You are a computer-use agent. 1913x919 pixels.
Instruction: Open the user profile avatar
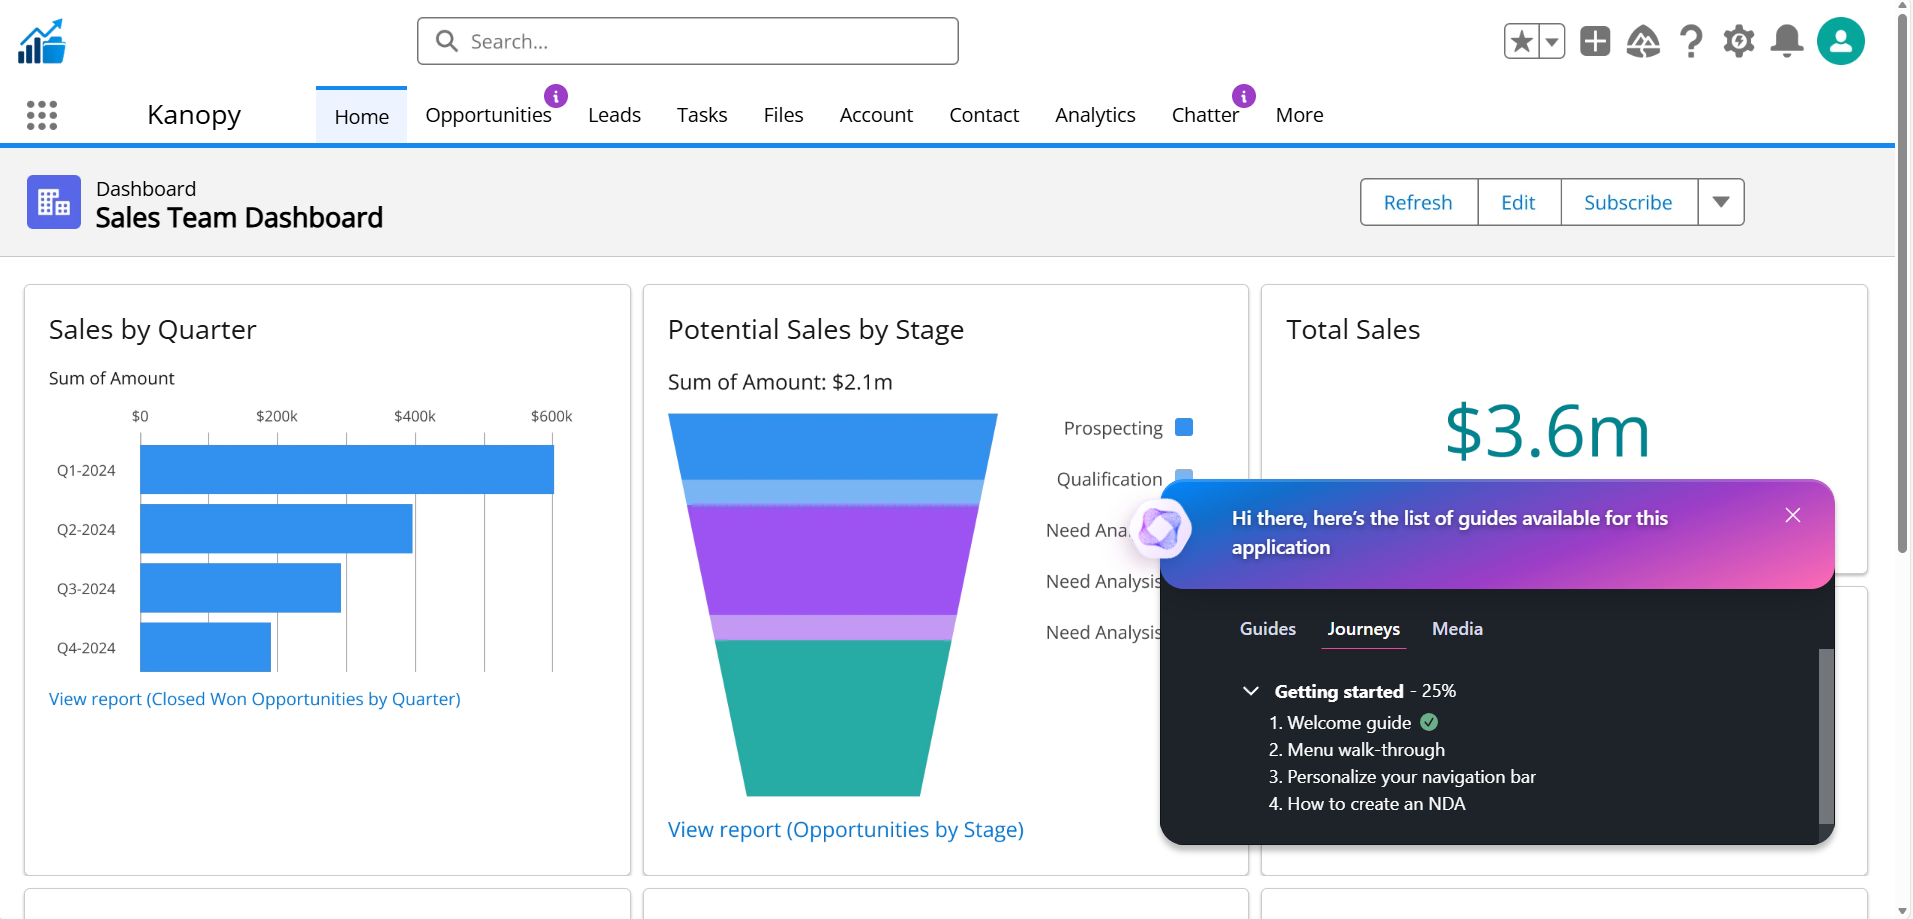[1841, 42]
